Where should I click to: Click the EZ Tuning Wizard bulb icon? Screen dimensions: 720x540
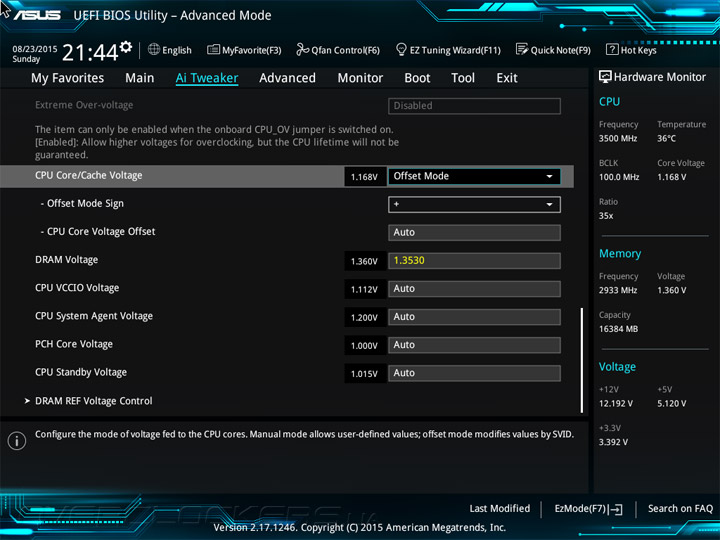pos(401,49)
